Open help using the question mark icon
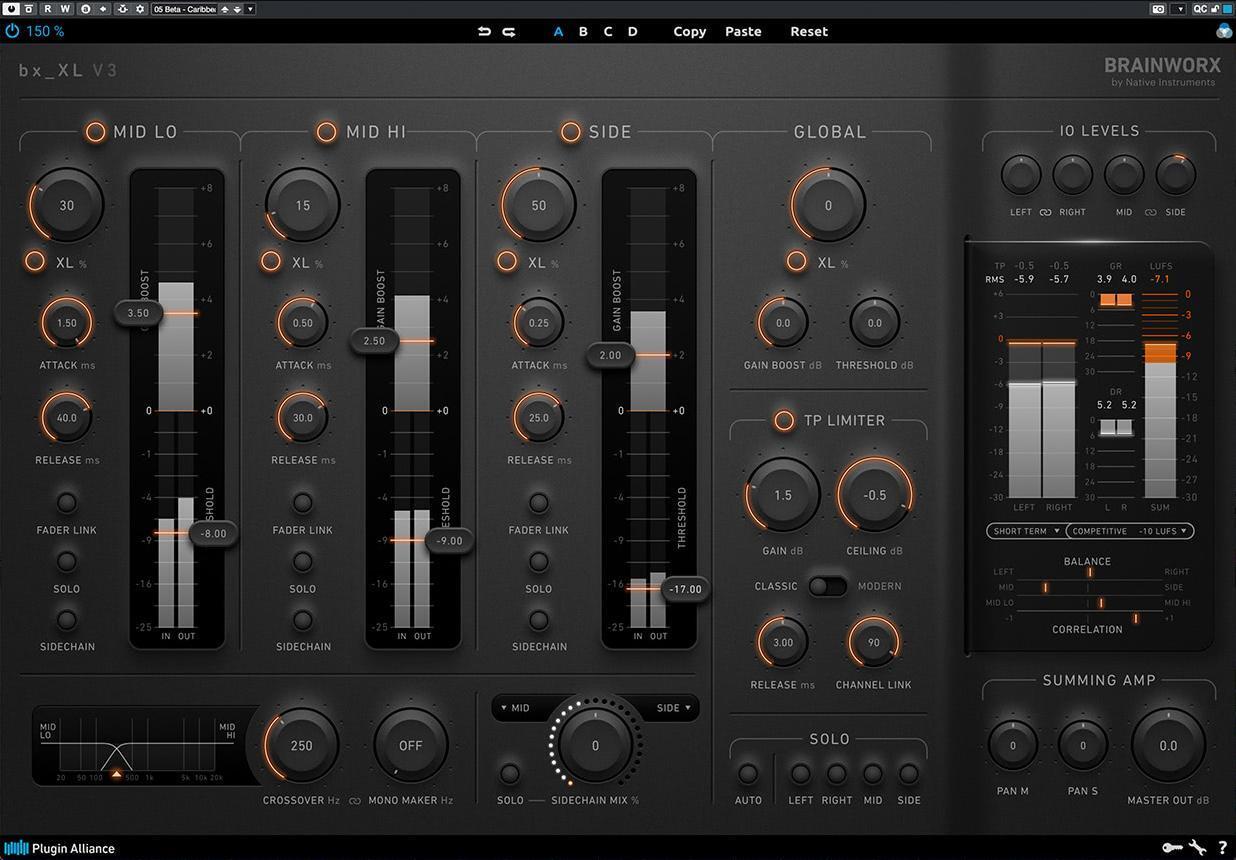The width and height of the screenshot is (1236, 860). coord(1222,848)
